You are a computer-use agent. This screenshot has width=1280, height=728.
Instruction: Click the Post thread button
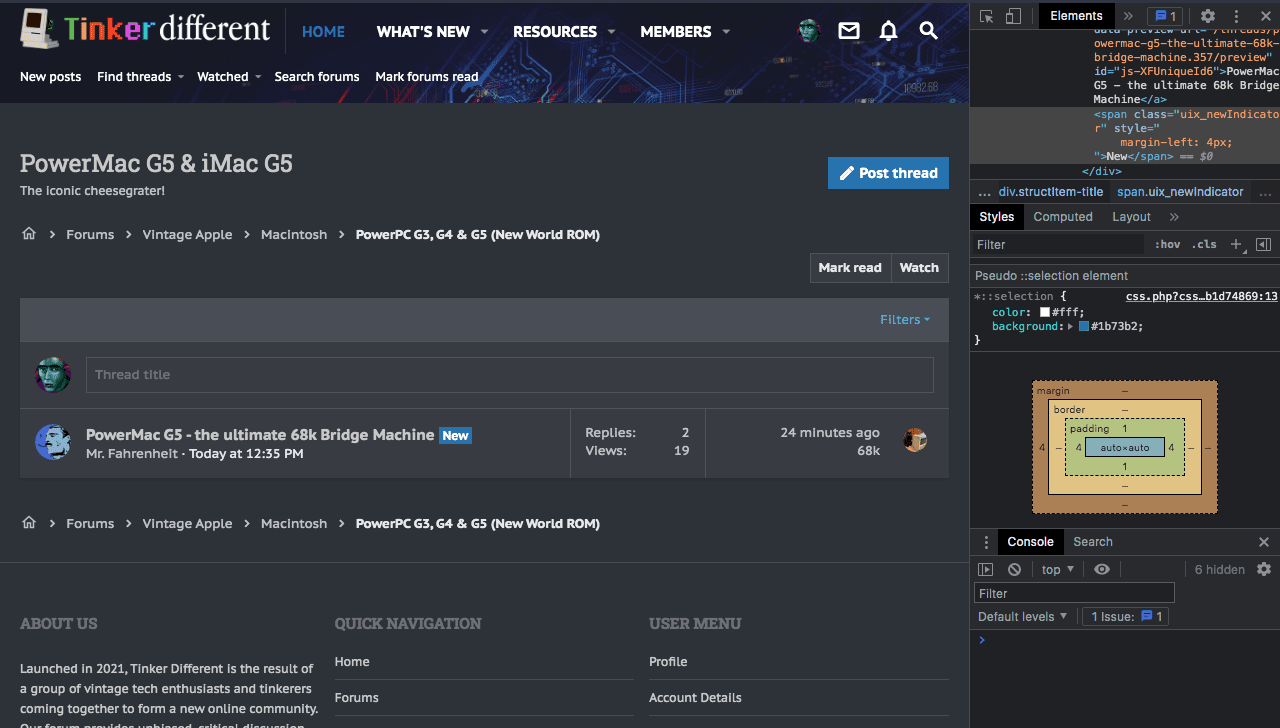(888, 173)
